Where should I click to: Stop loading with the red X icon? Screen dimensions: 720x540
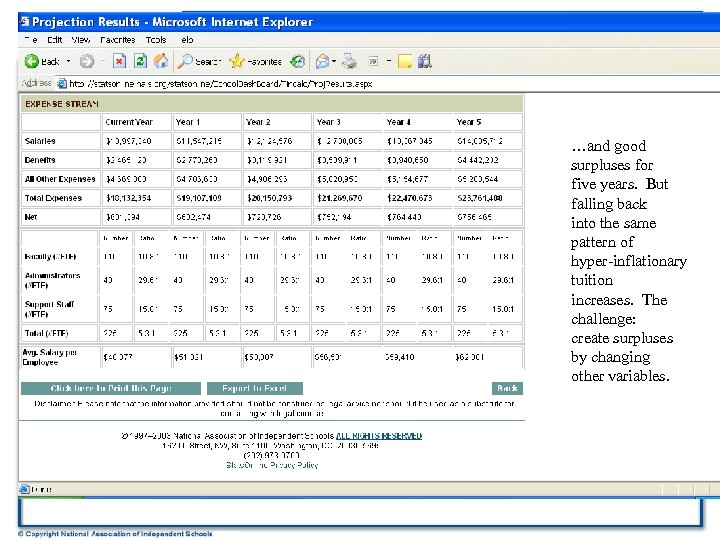point(119,61)
